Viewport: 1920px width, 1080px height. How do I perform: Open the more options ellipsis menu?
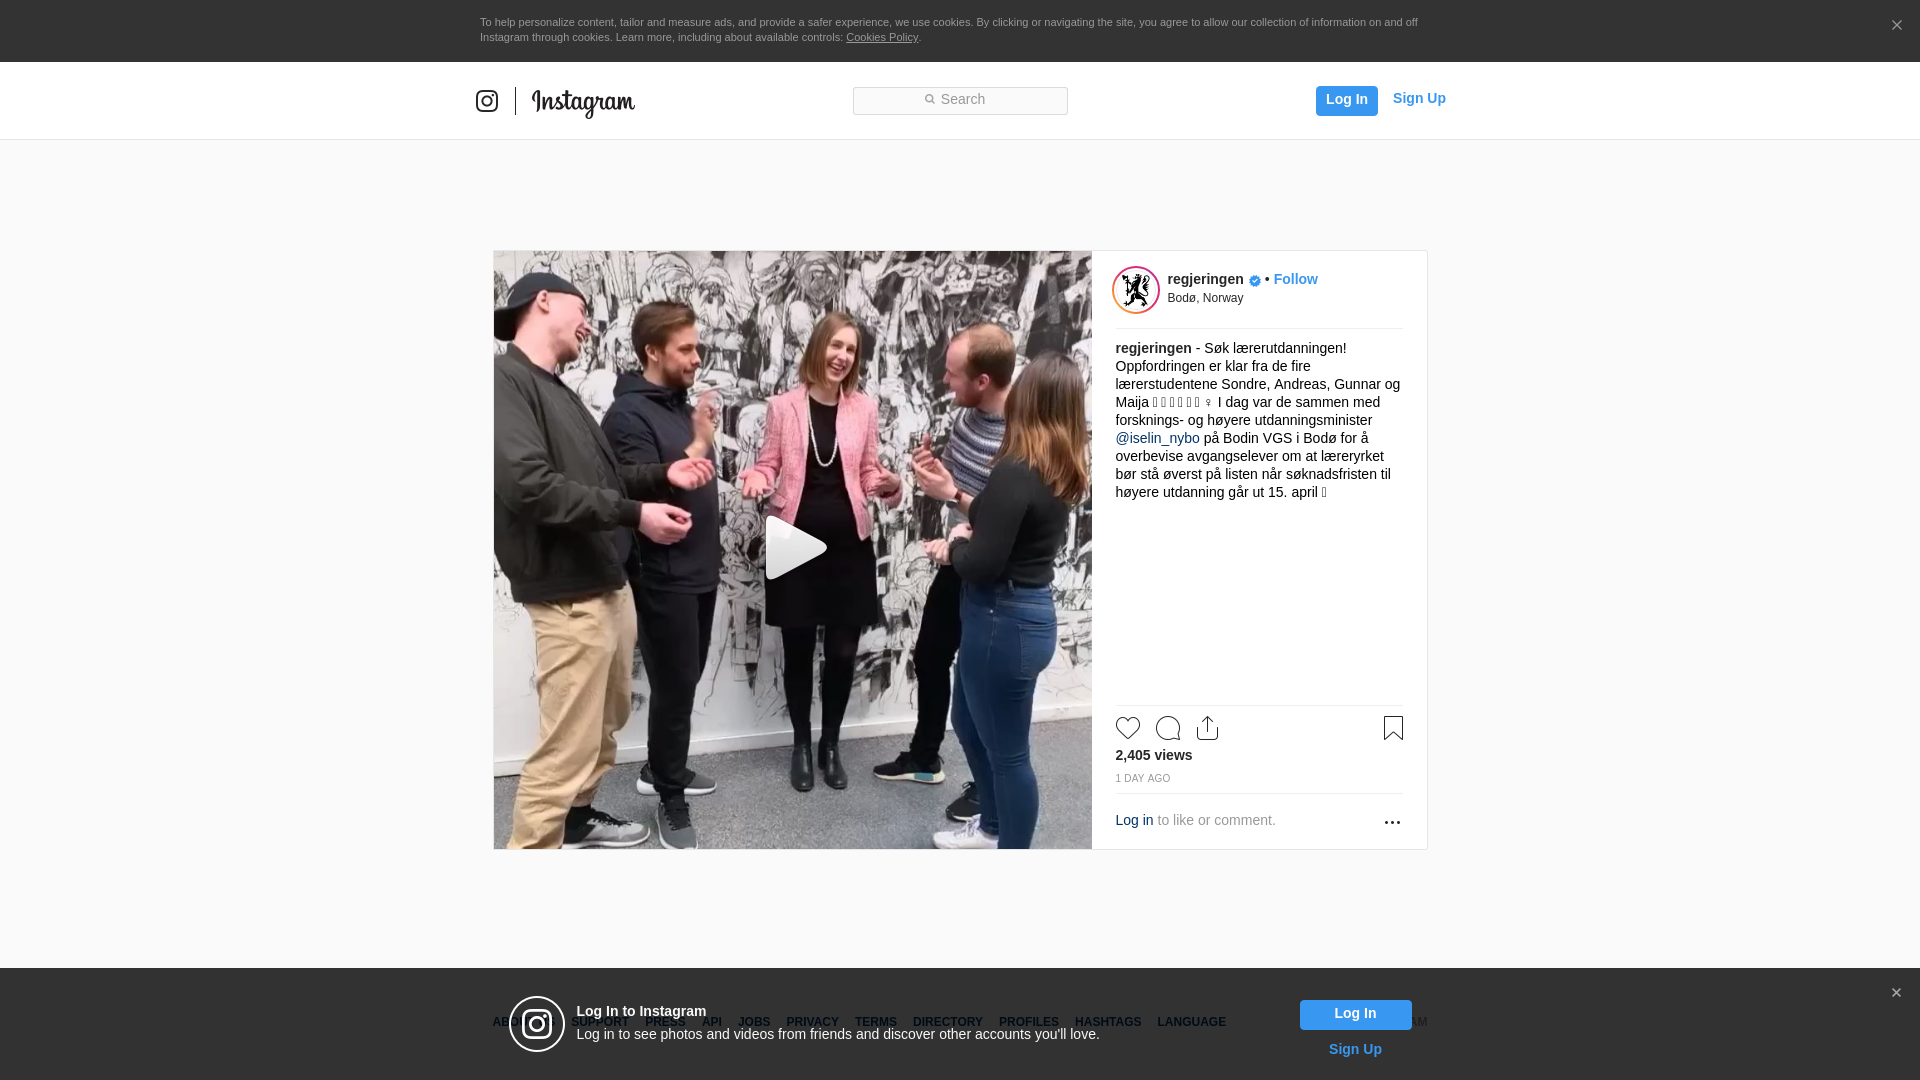click(x=1392, y=822)
